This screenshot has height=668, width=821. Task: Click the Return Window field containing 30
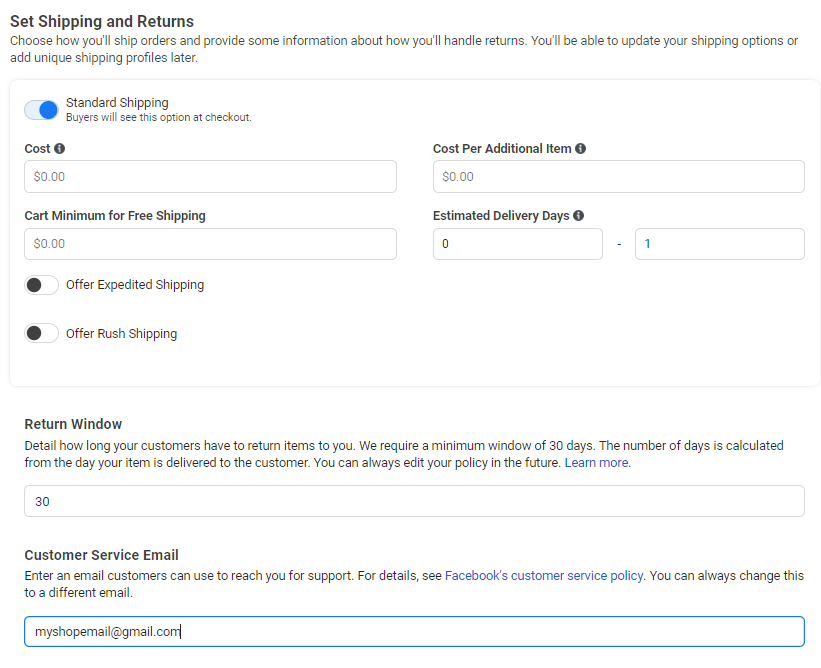(414, 502)
